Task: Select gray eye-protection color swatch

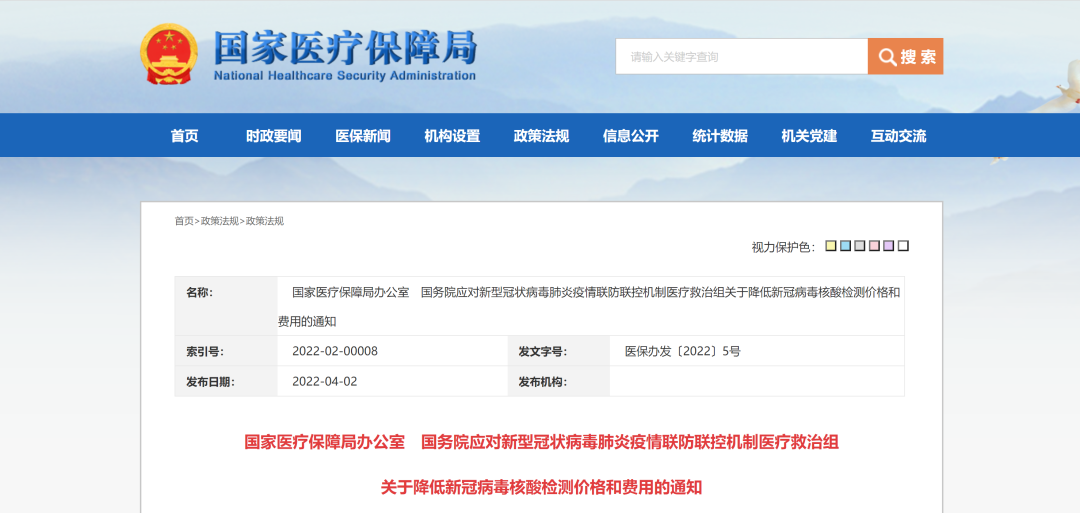Action: (x=860, y=246)
